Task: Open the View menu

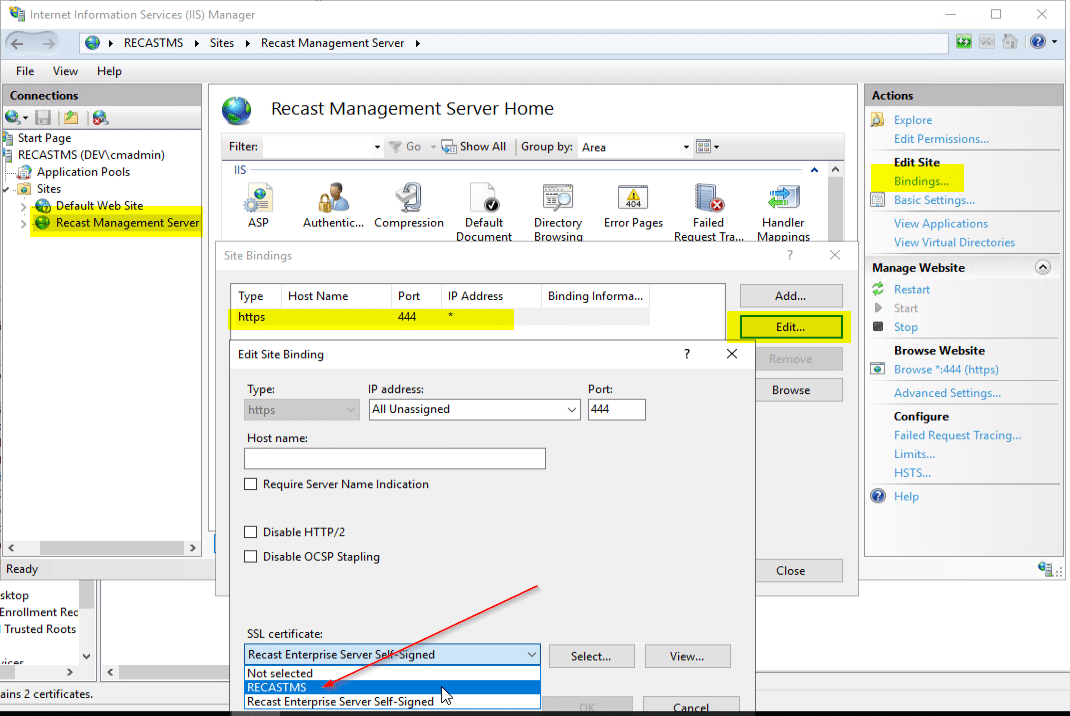Action: [65, 71]
